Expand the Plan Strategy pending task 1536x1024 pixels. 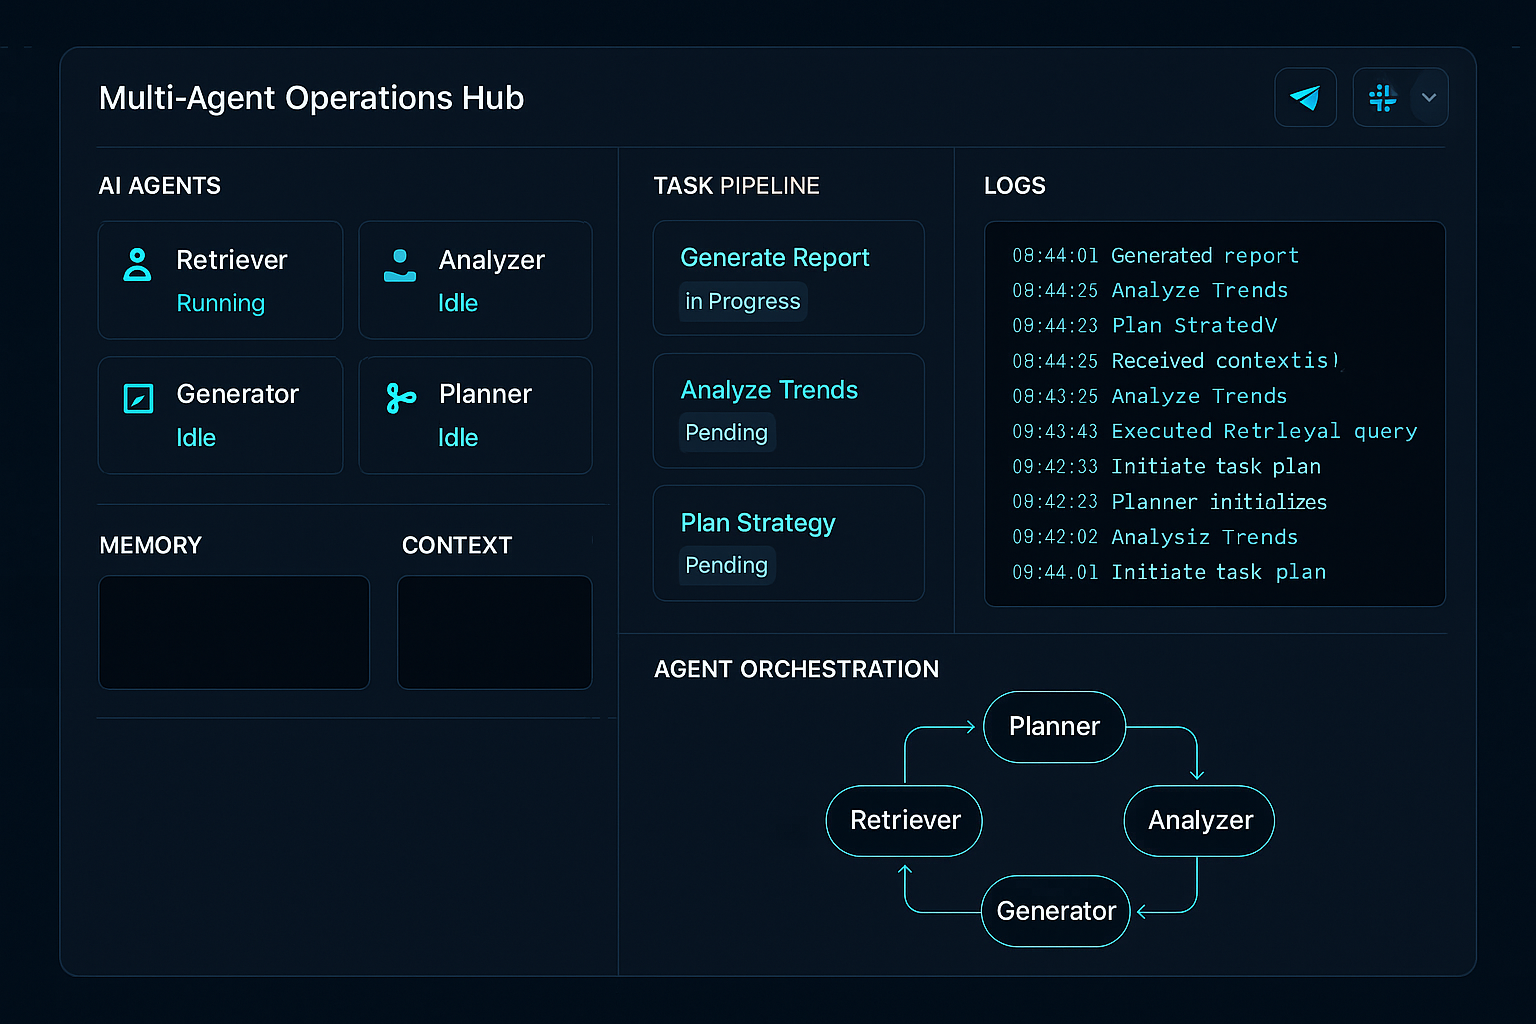[x=788, y=543]
